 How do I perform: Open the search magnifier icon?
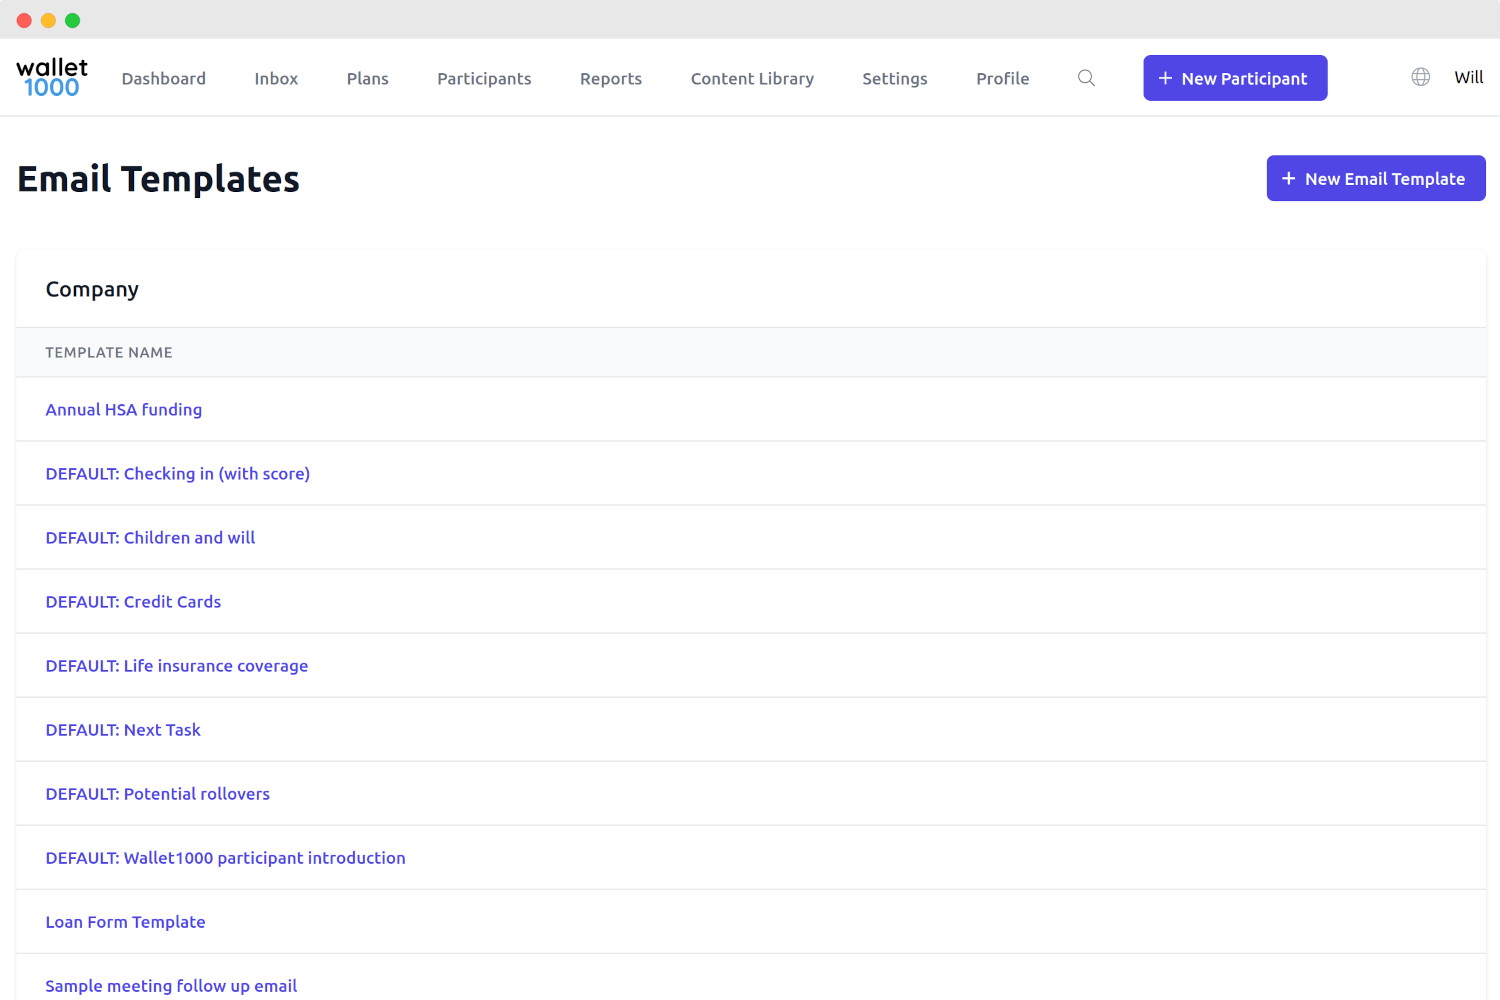(x=1086, y=78)
